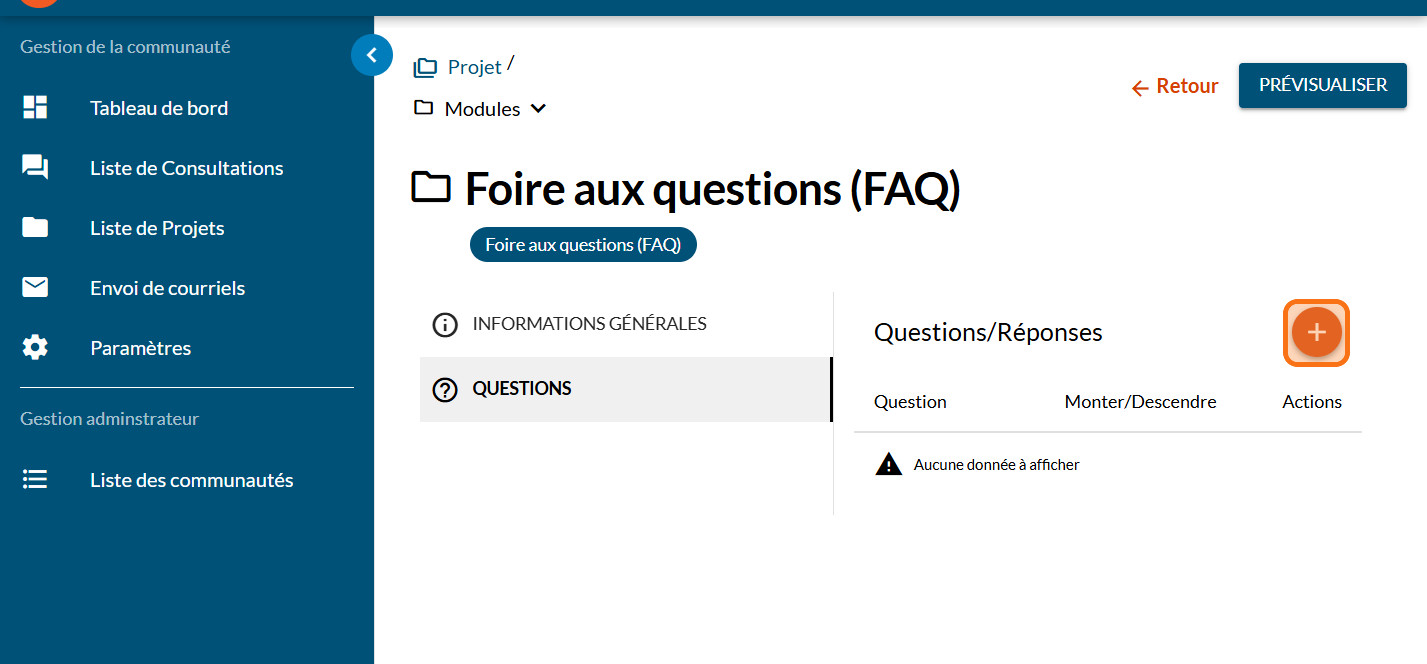
Task: Open the Informations générales tab
Action: [x=589, y=324]
